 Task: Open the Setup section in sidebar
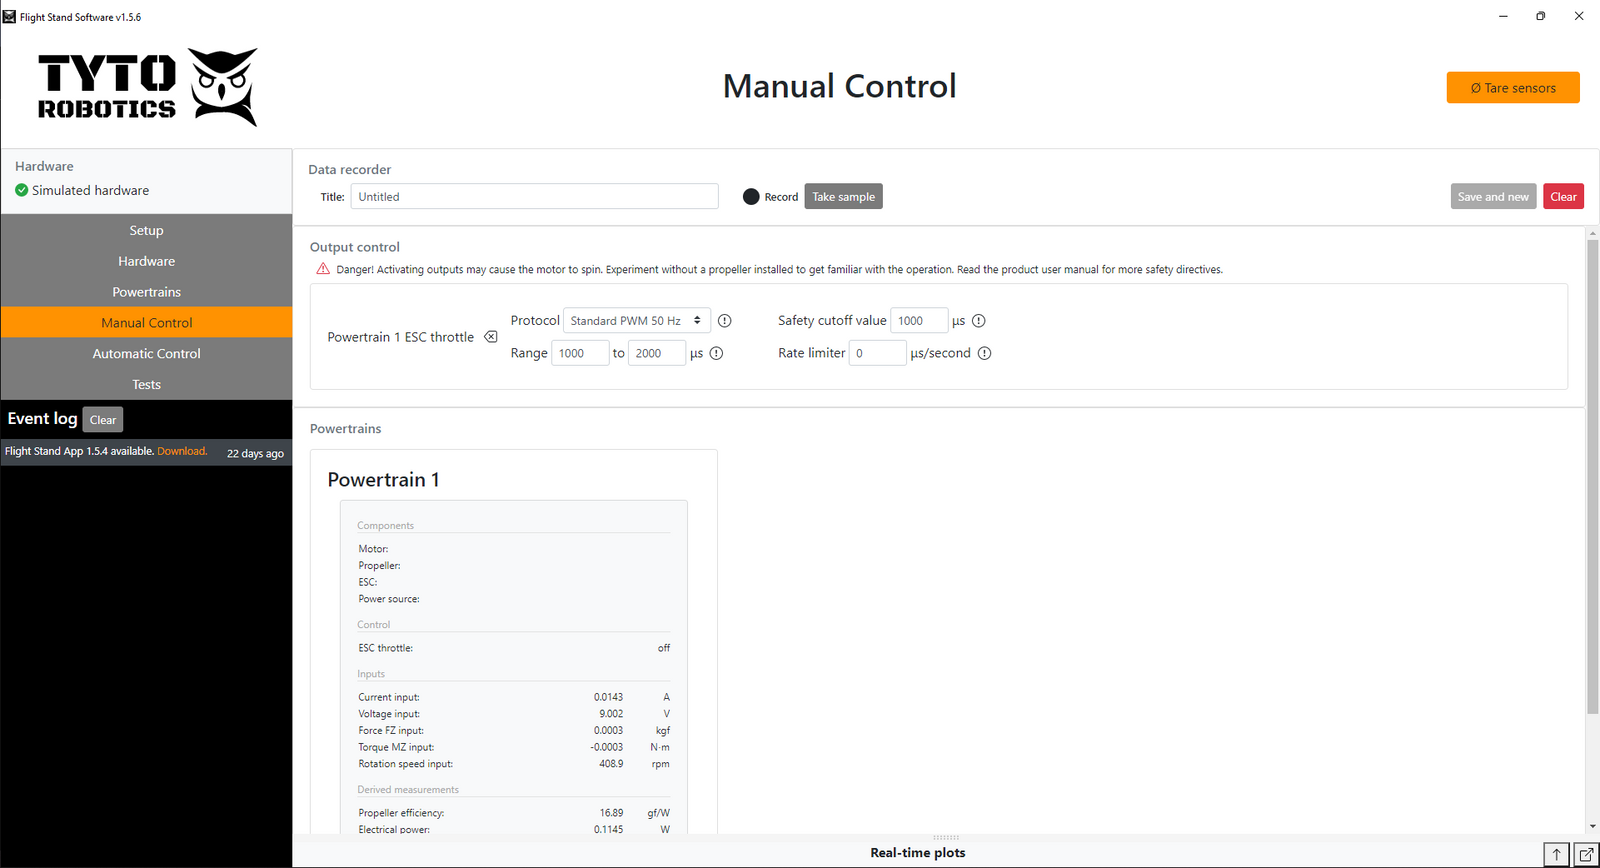pos(146,231)
